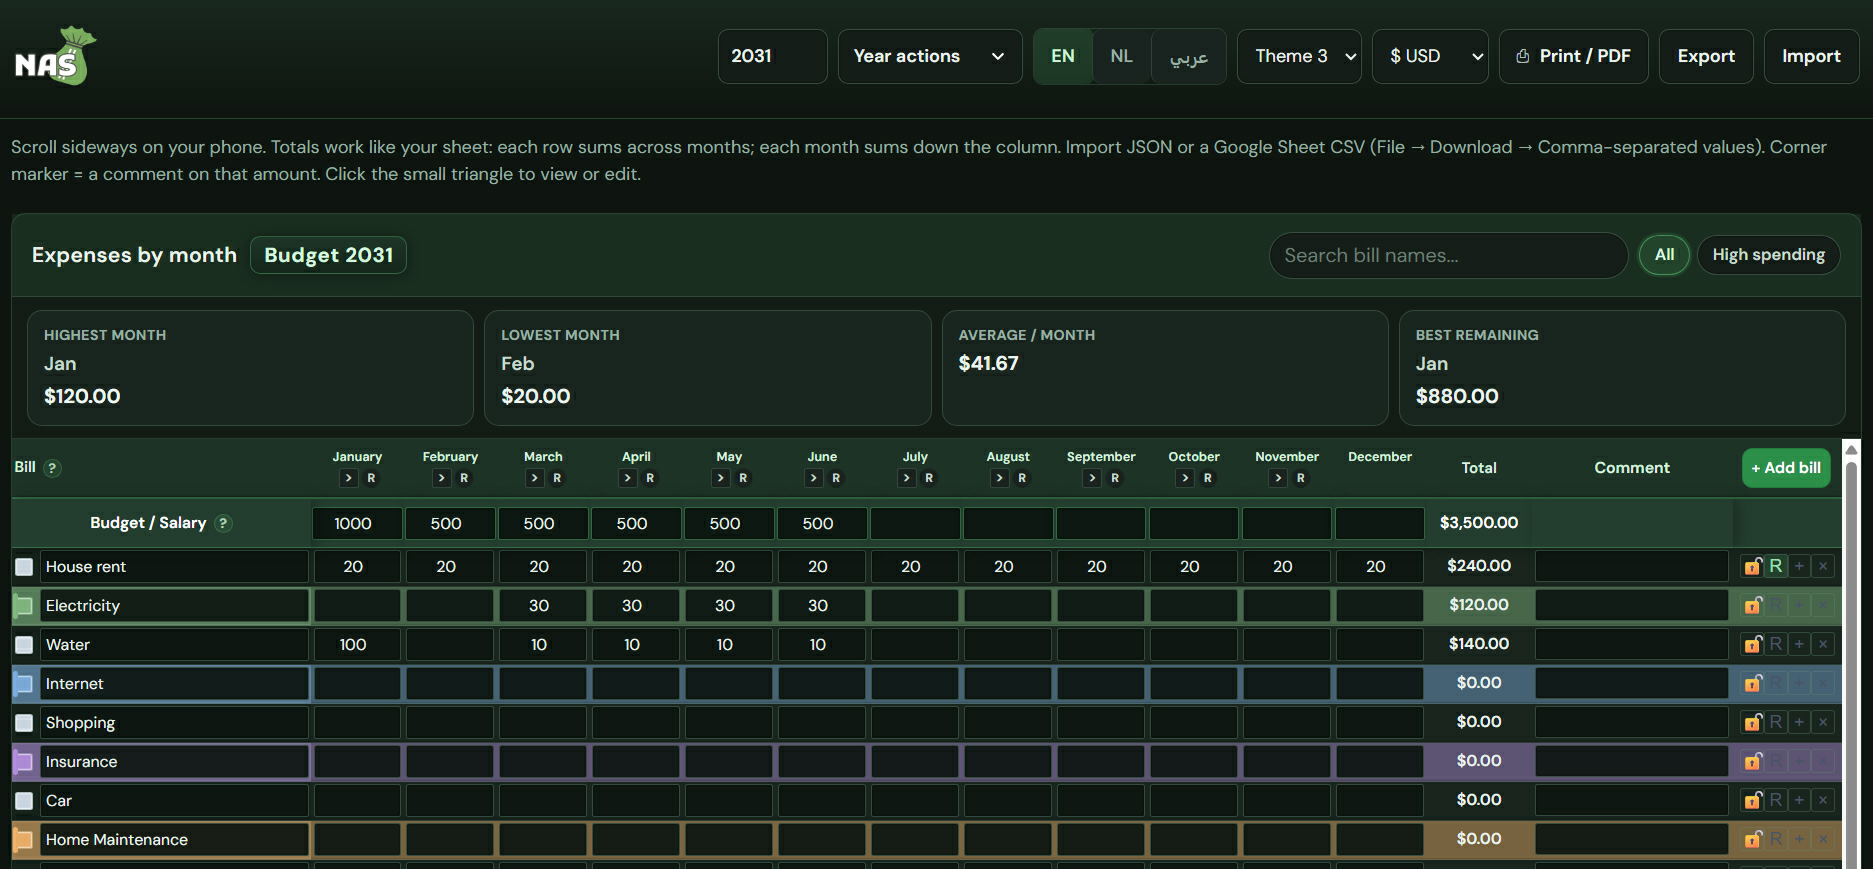Click the arrow button under April header
The image size is (1873, 869).
pos(627,478)
